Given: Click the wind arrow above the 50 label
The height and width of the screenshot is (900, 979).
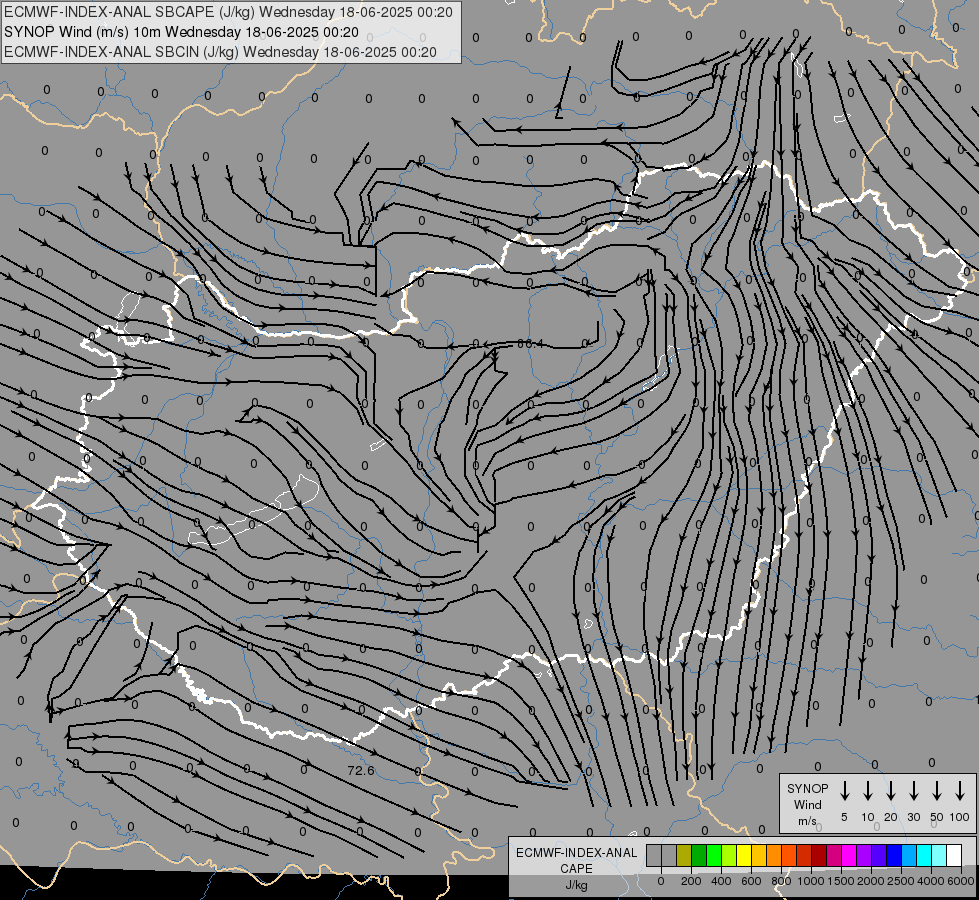Looking at the screenshot, I should pos(937,791).
